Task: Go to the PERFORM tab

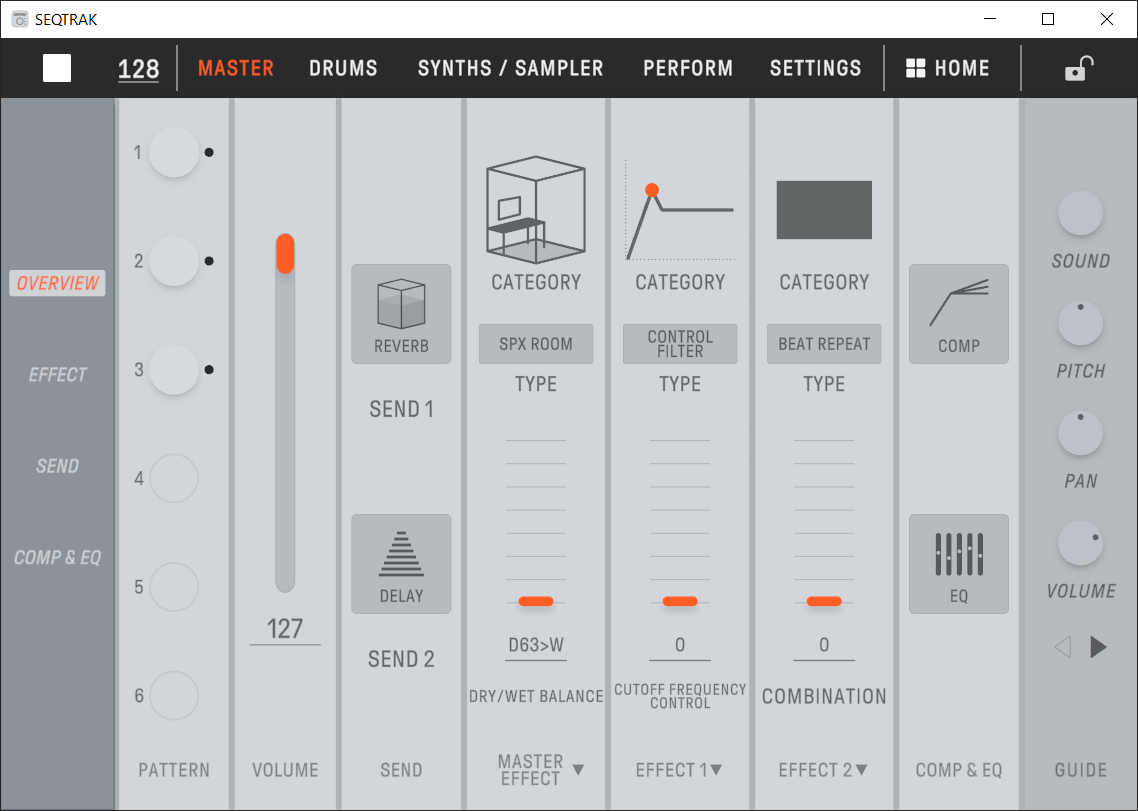Action: coord(688,68)
